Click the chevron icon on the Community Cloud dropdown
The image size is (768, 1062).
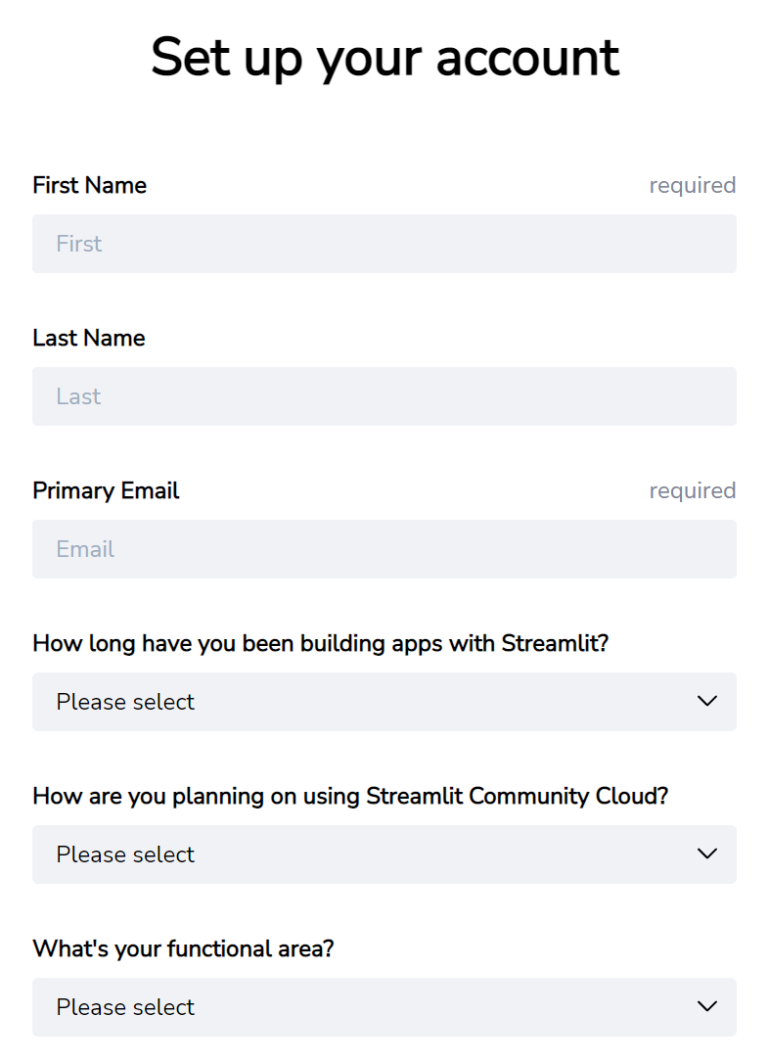pyautogui.click(x=706, y=854)
